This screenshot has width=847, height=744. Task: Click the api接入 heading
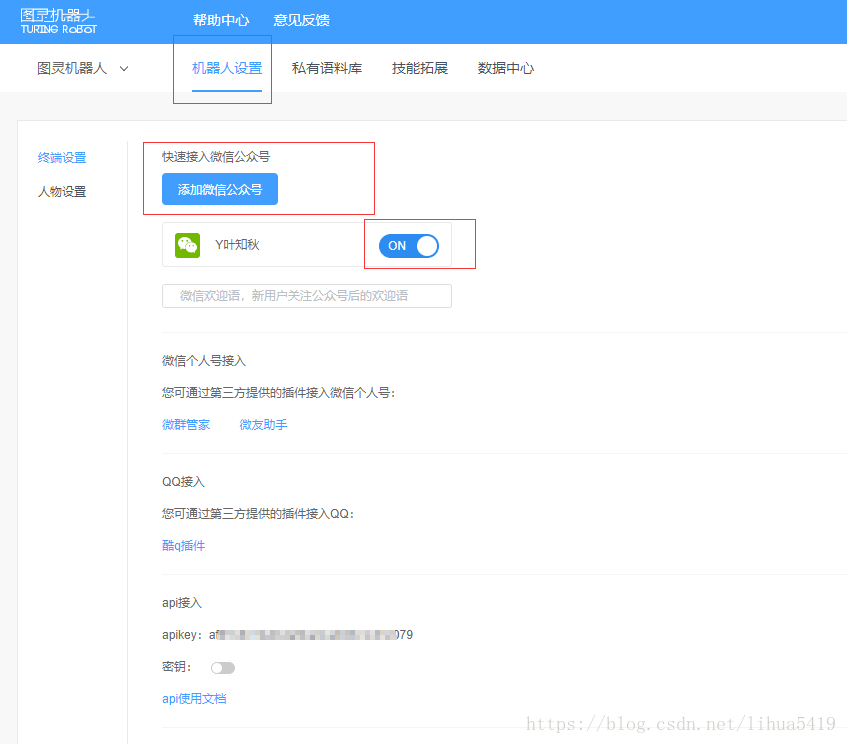coord(182,603)
